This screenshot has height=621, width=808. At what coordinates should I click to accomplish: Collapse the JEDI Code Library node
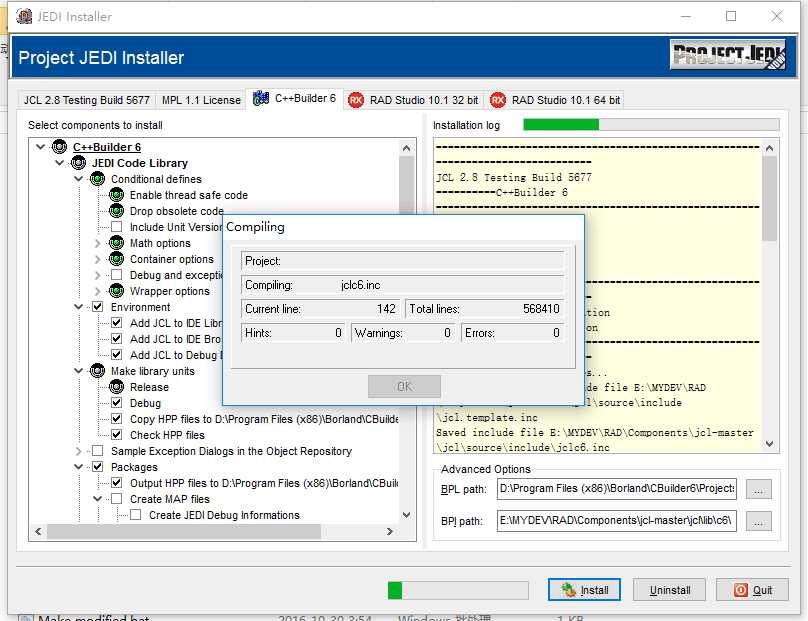(x=60, y=163)
